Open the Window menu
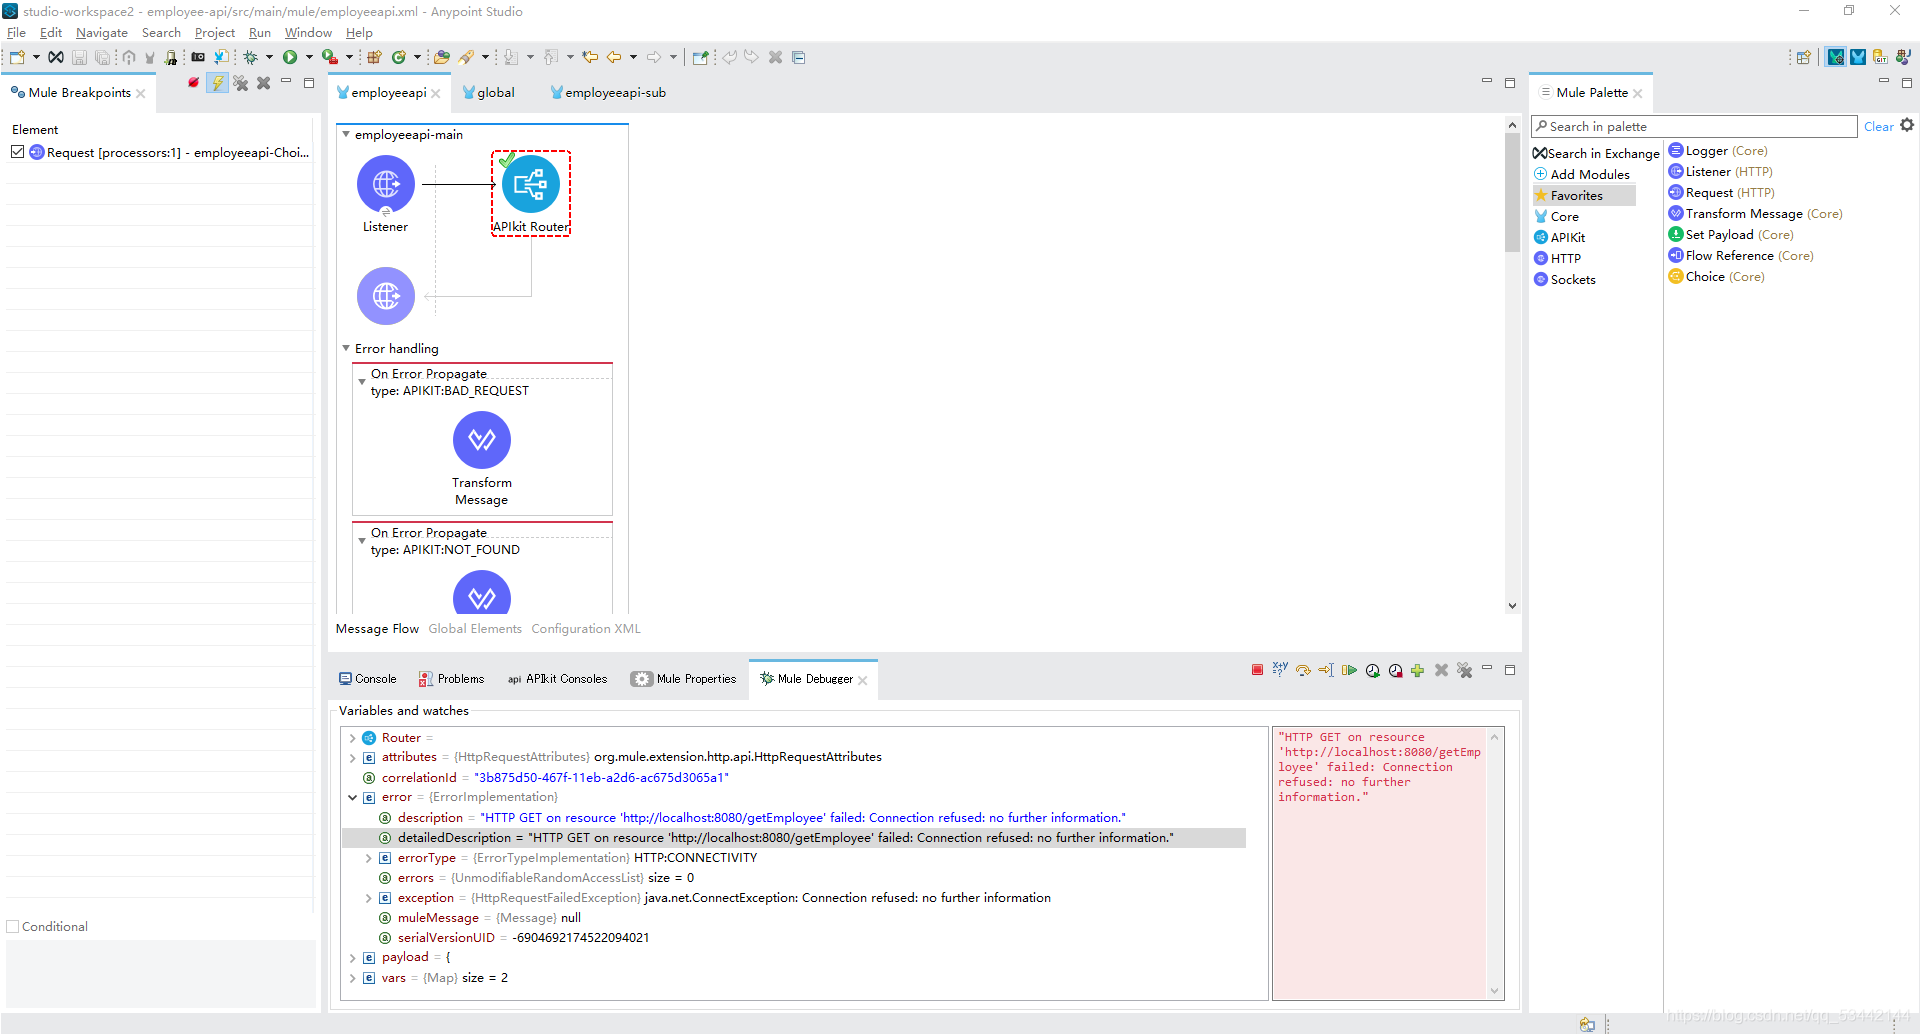The image size is (1920, 1034). click(308, 33)
